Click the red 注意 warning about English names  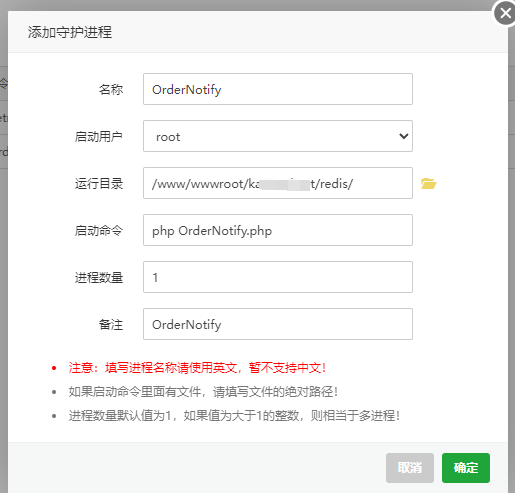point(197,368)
